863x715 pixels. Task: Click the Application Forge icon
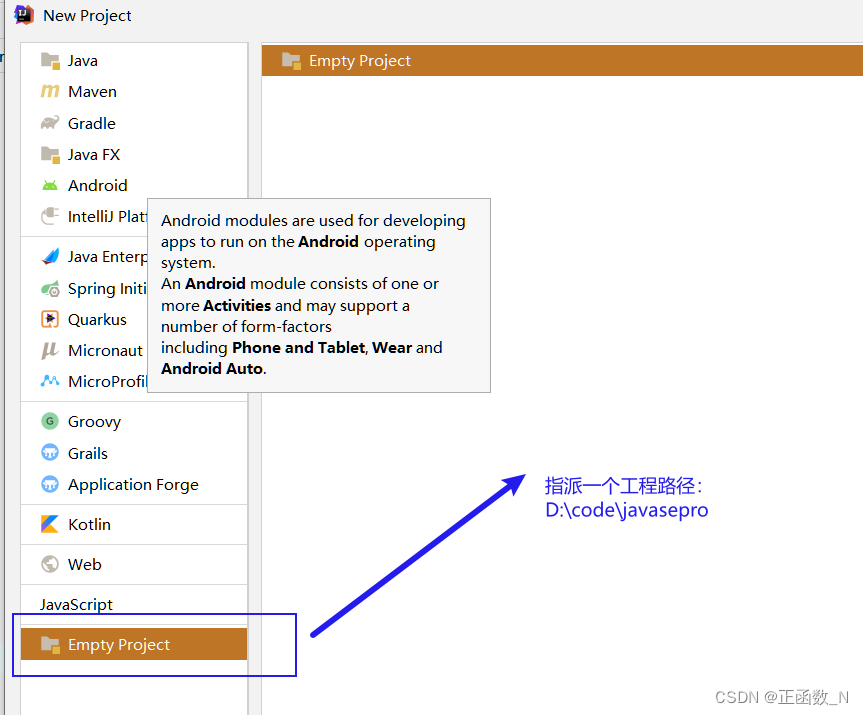(50, 484)
